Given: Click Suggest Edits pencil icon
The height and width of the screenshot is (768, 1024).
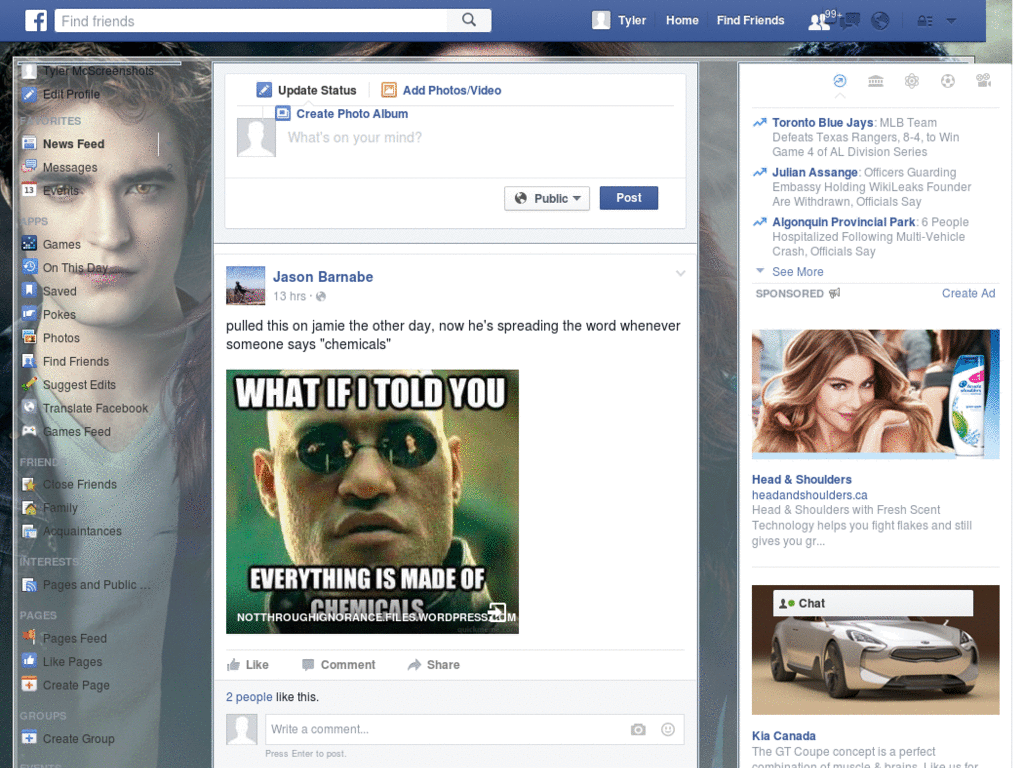Looking at the screenshot, I should pos(29,385).
